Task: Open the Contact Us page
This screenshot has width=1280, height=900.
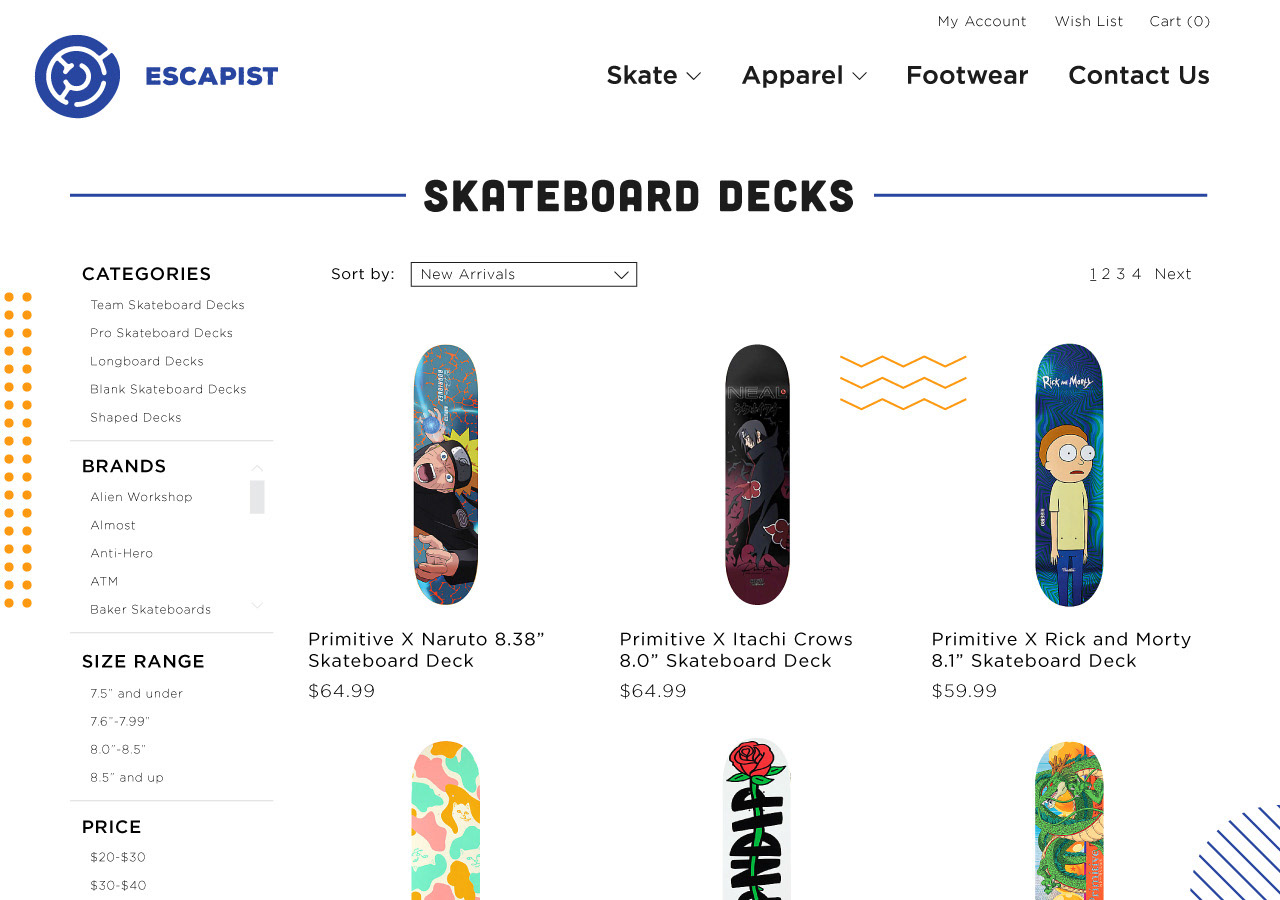Action: [1138, 76]
